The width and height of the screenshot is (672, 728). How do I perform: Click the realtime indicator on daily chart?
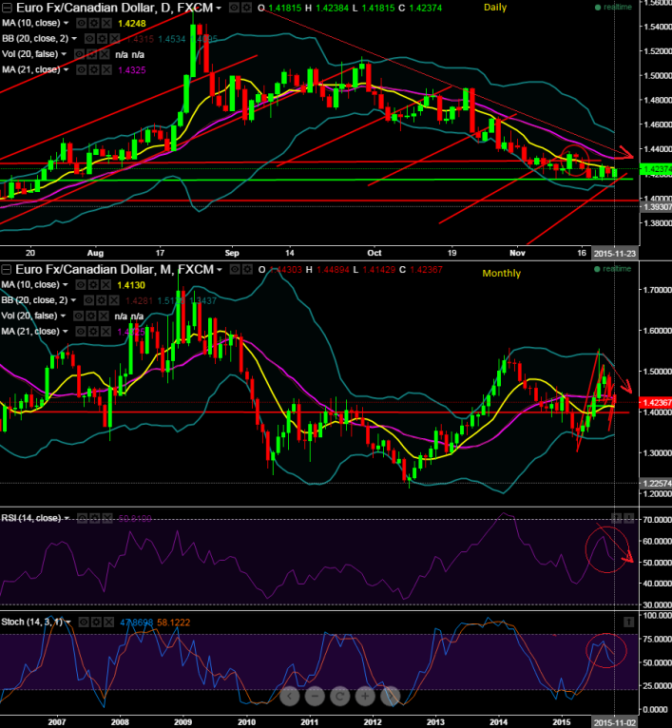point(617,8)
